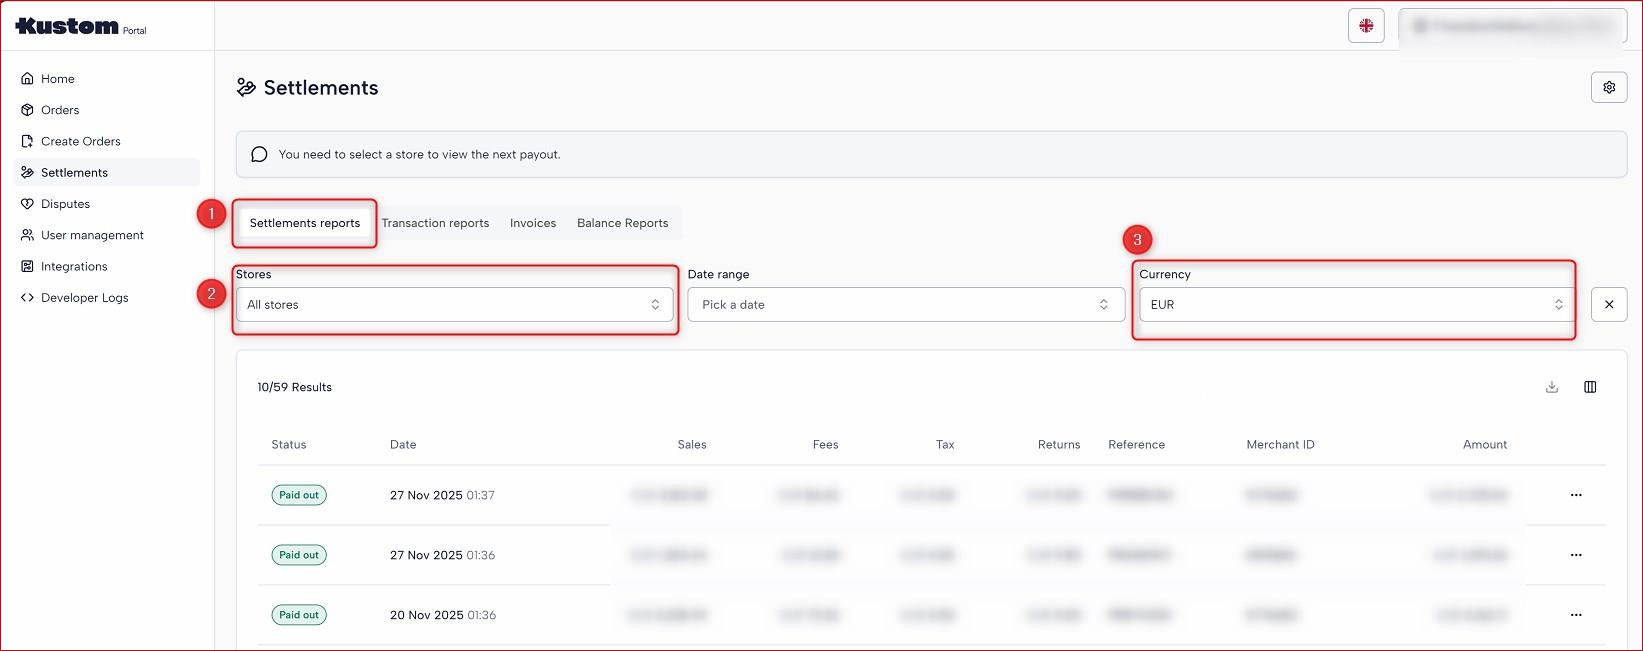This screenshot has height=651, width=1643.
Task: Click the language flag icon
Action: pyautogui.click(x=1366, y=26)
